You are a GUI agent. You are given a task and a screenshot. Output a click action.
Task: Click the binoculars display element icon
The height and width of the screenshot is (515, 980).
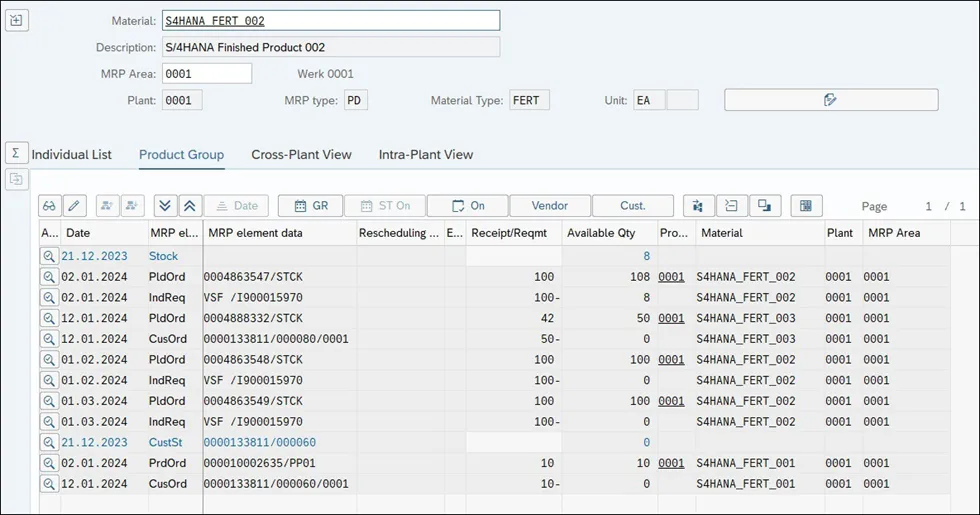coord(49,206)
